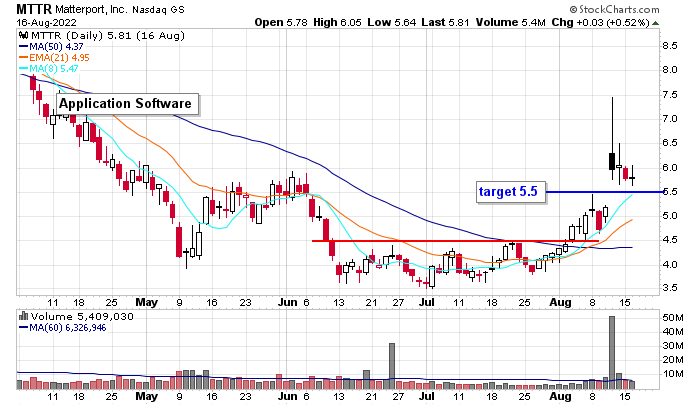The width and height of the screenshot is (700, 405).
Task: Click the Nasdaq GS exchange label
Action: [158, 9]
